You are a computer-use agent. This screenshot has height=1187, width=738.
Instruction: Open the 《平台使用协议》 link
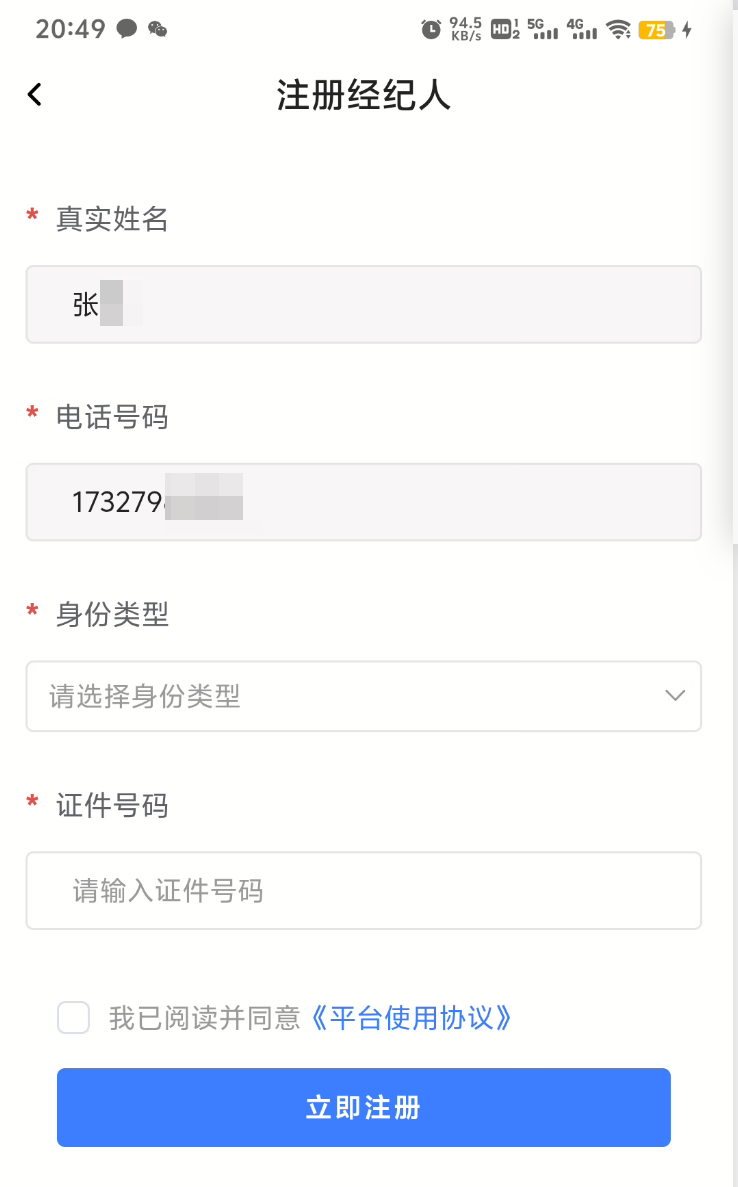pyautogui.click(x=411, y=1018)
